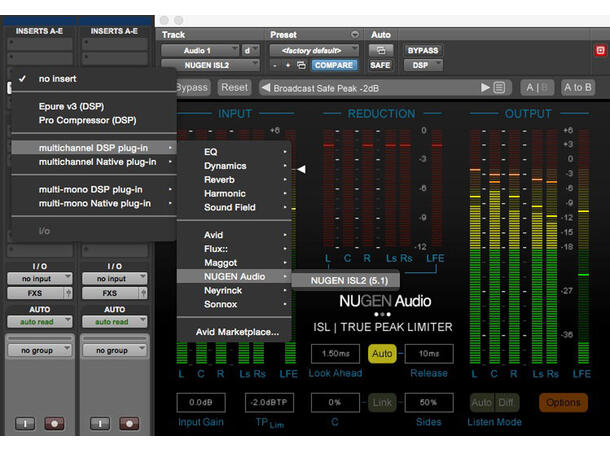The image size is (610, 450).
Task: Toggle the BYPASS button in plug-in header
Action: pos(422,51)
